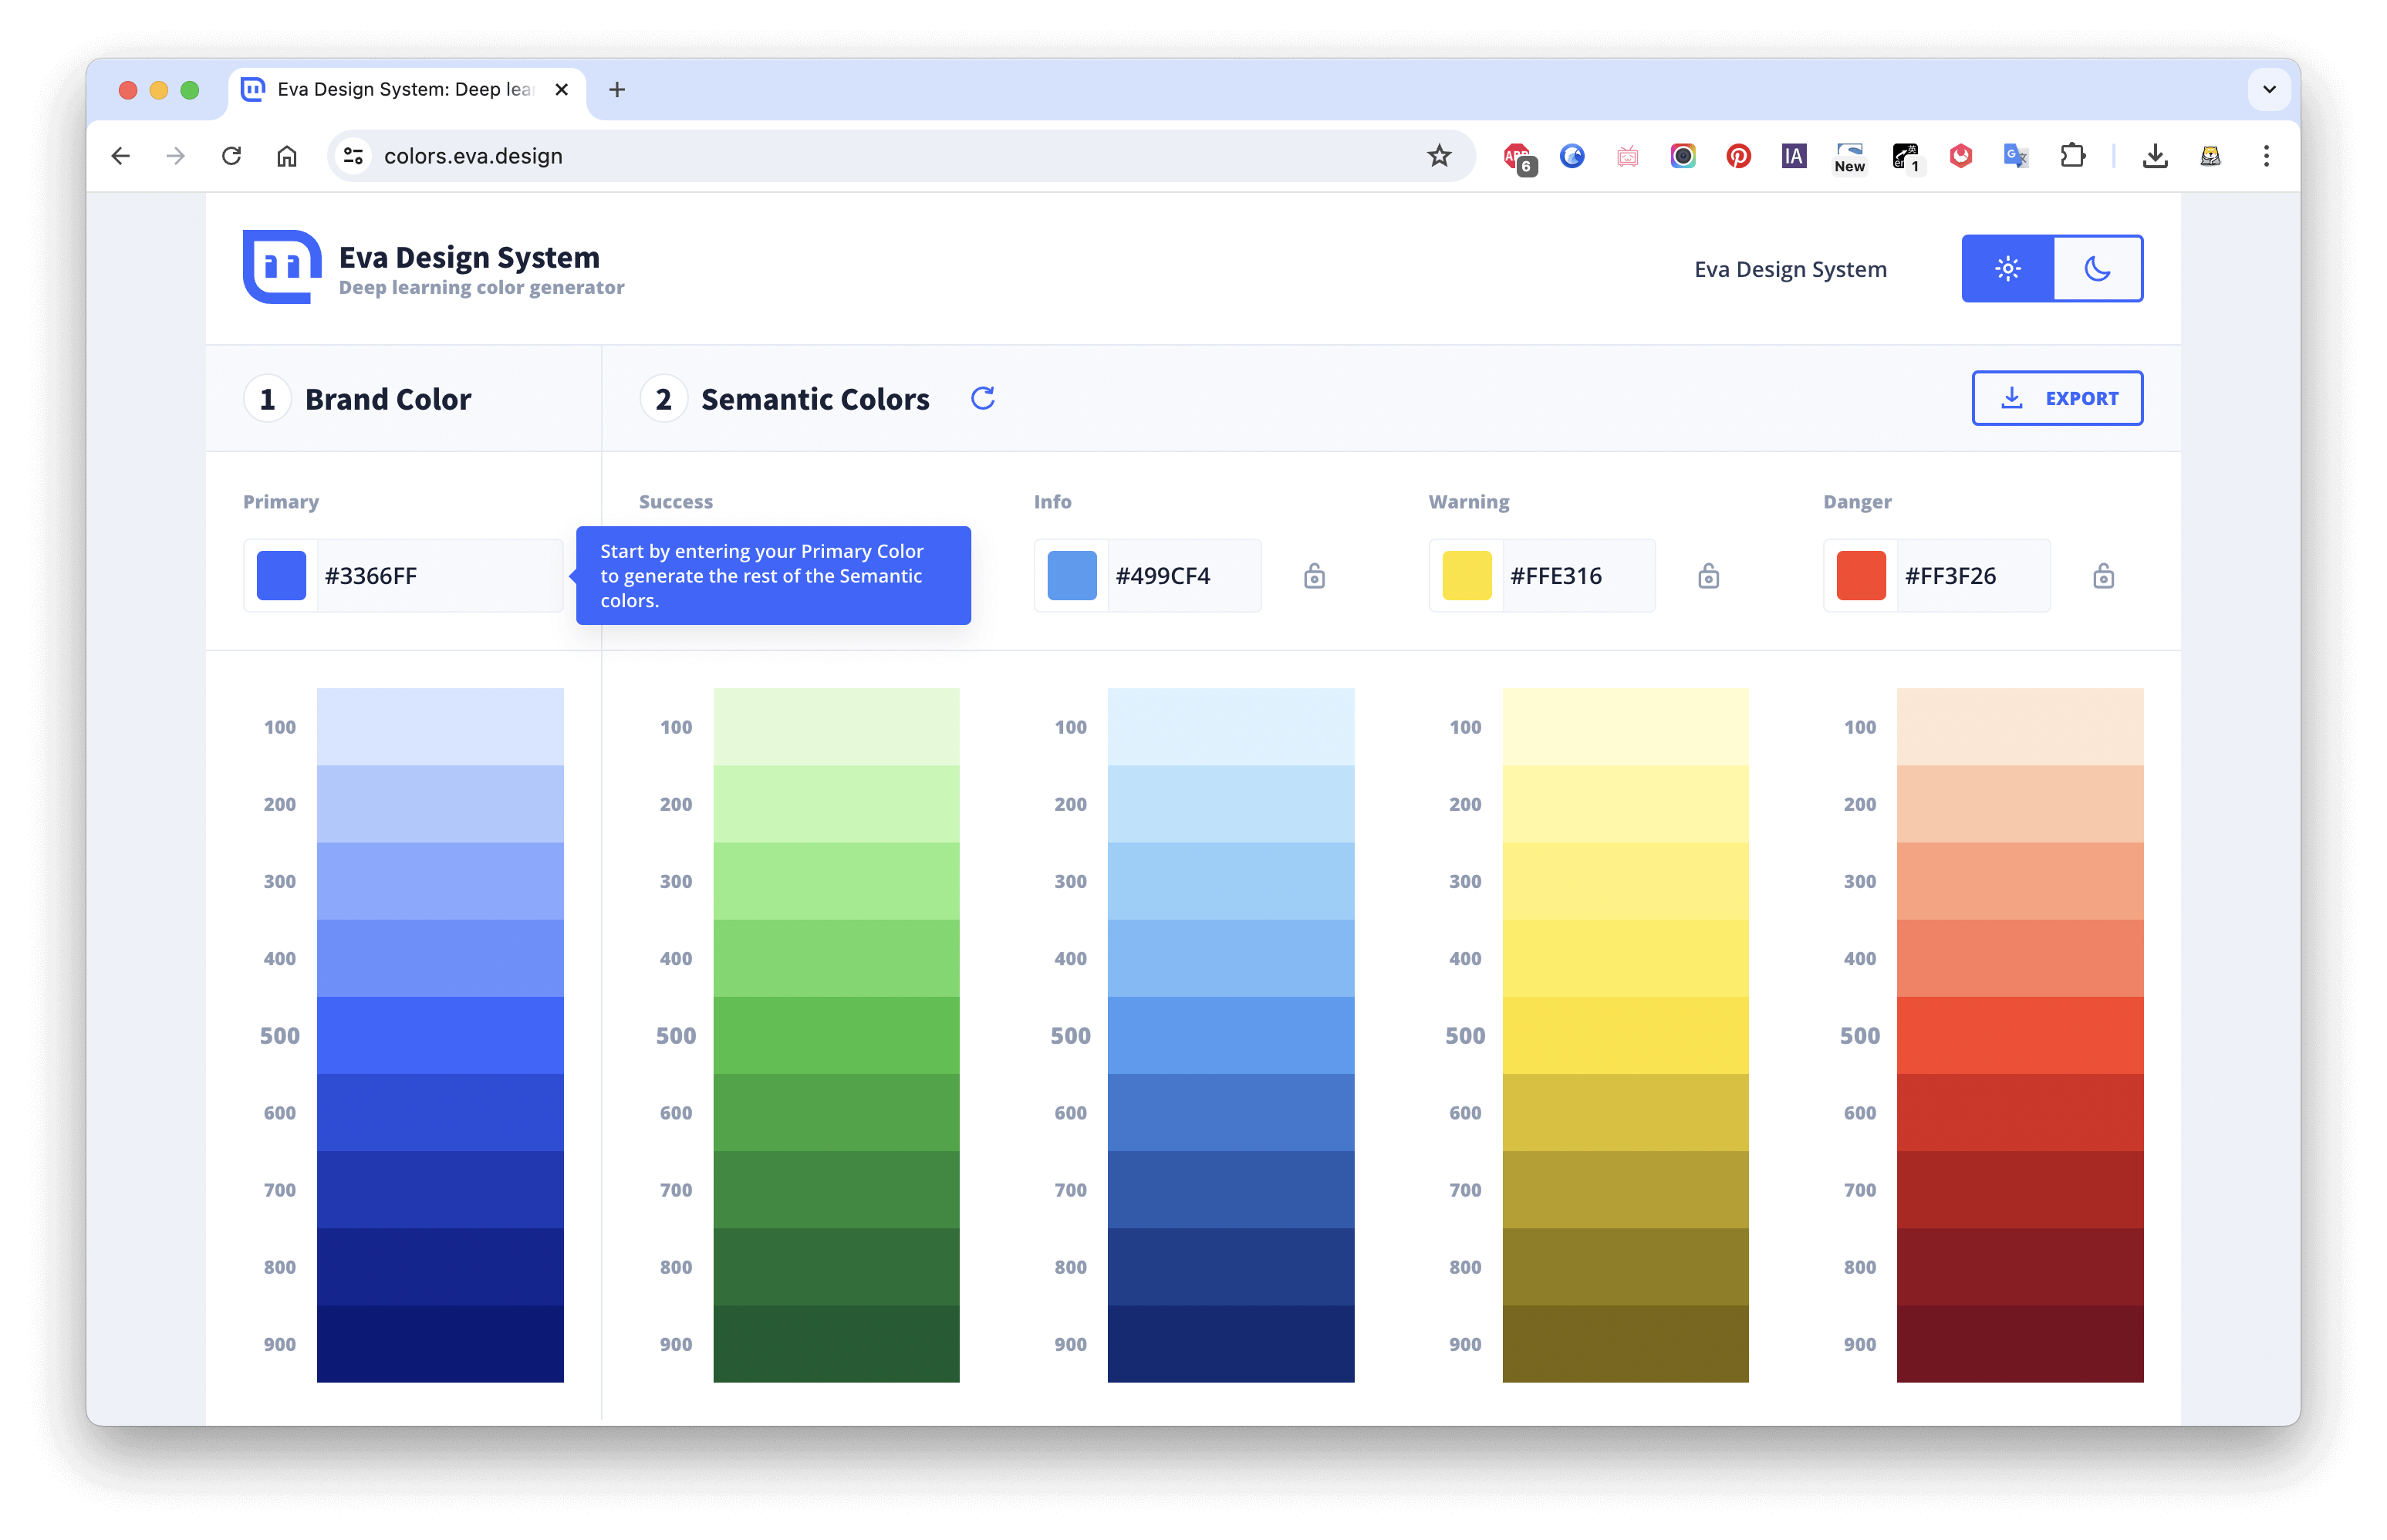Open the red hexagon extension icon

(1960, 156)
